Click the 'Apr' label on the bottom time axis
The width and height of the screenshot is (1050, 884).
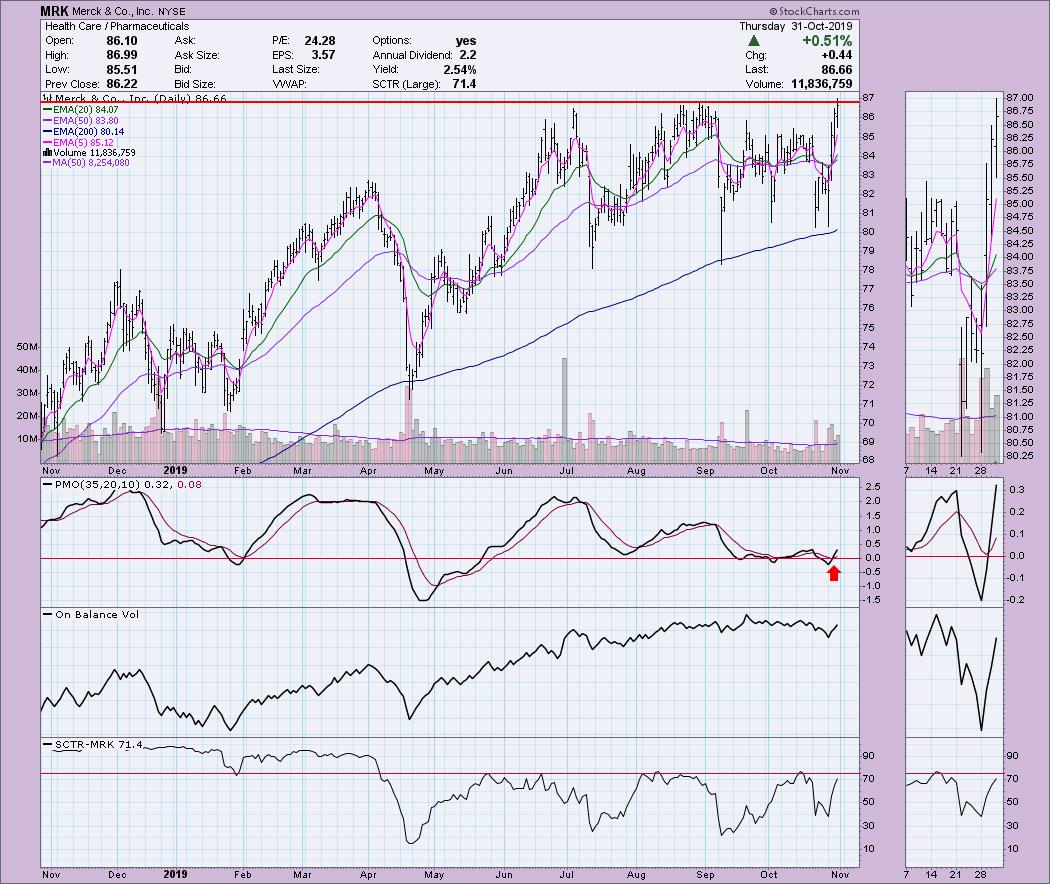(368, 875)
